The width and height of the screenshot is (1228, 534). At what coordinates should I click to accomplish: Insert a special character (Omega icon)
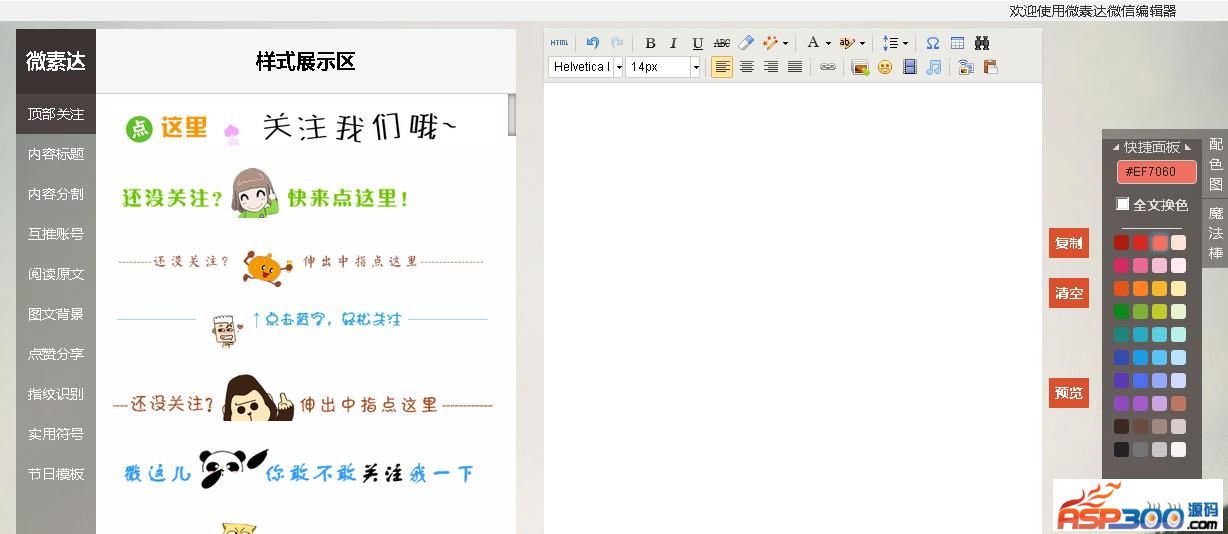pos(933,43)
